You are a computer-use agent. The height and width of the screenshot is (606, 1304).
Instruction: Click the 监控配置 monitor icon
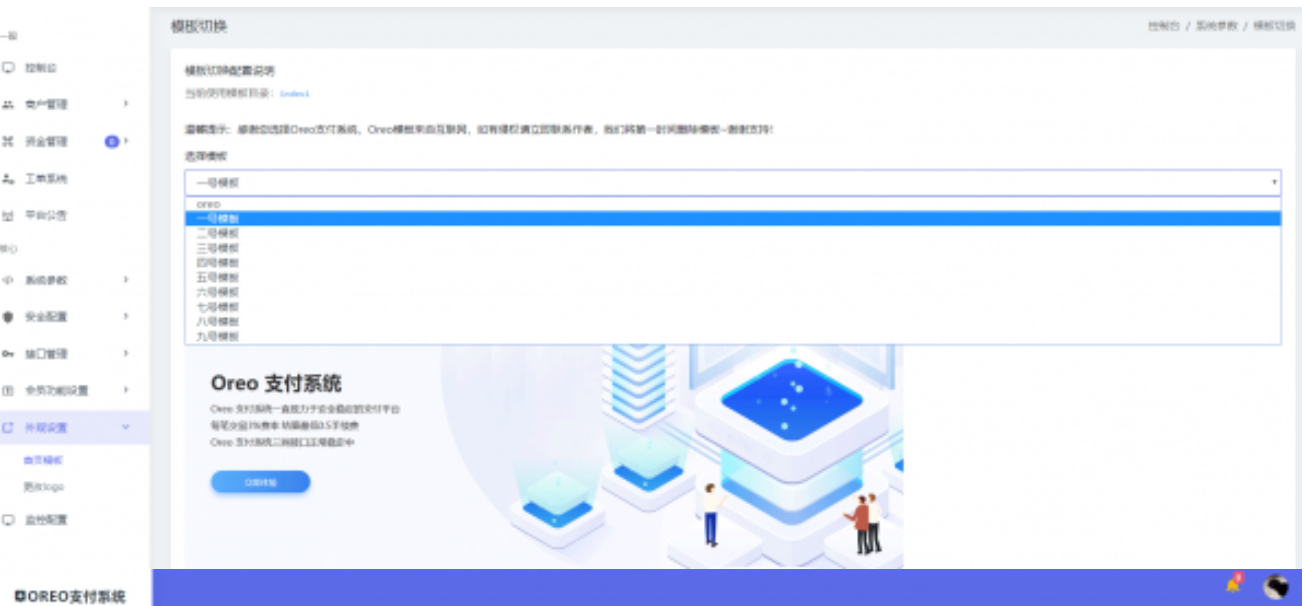pyautogui.click(x=9, y=520)
